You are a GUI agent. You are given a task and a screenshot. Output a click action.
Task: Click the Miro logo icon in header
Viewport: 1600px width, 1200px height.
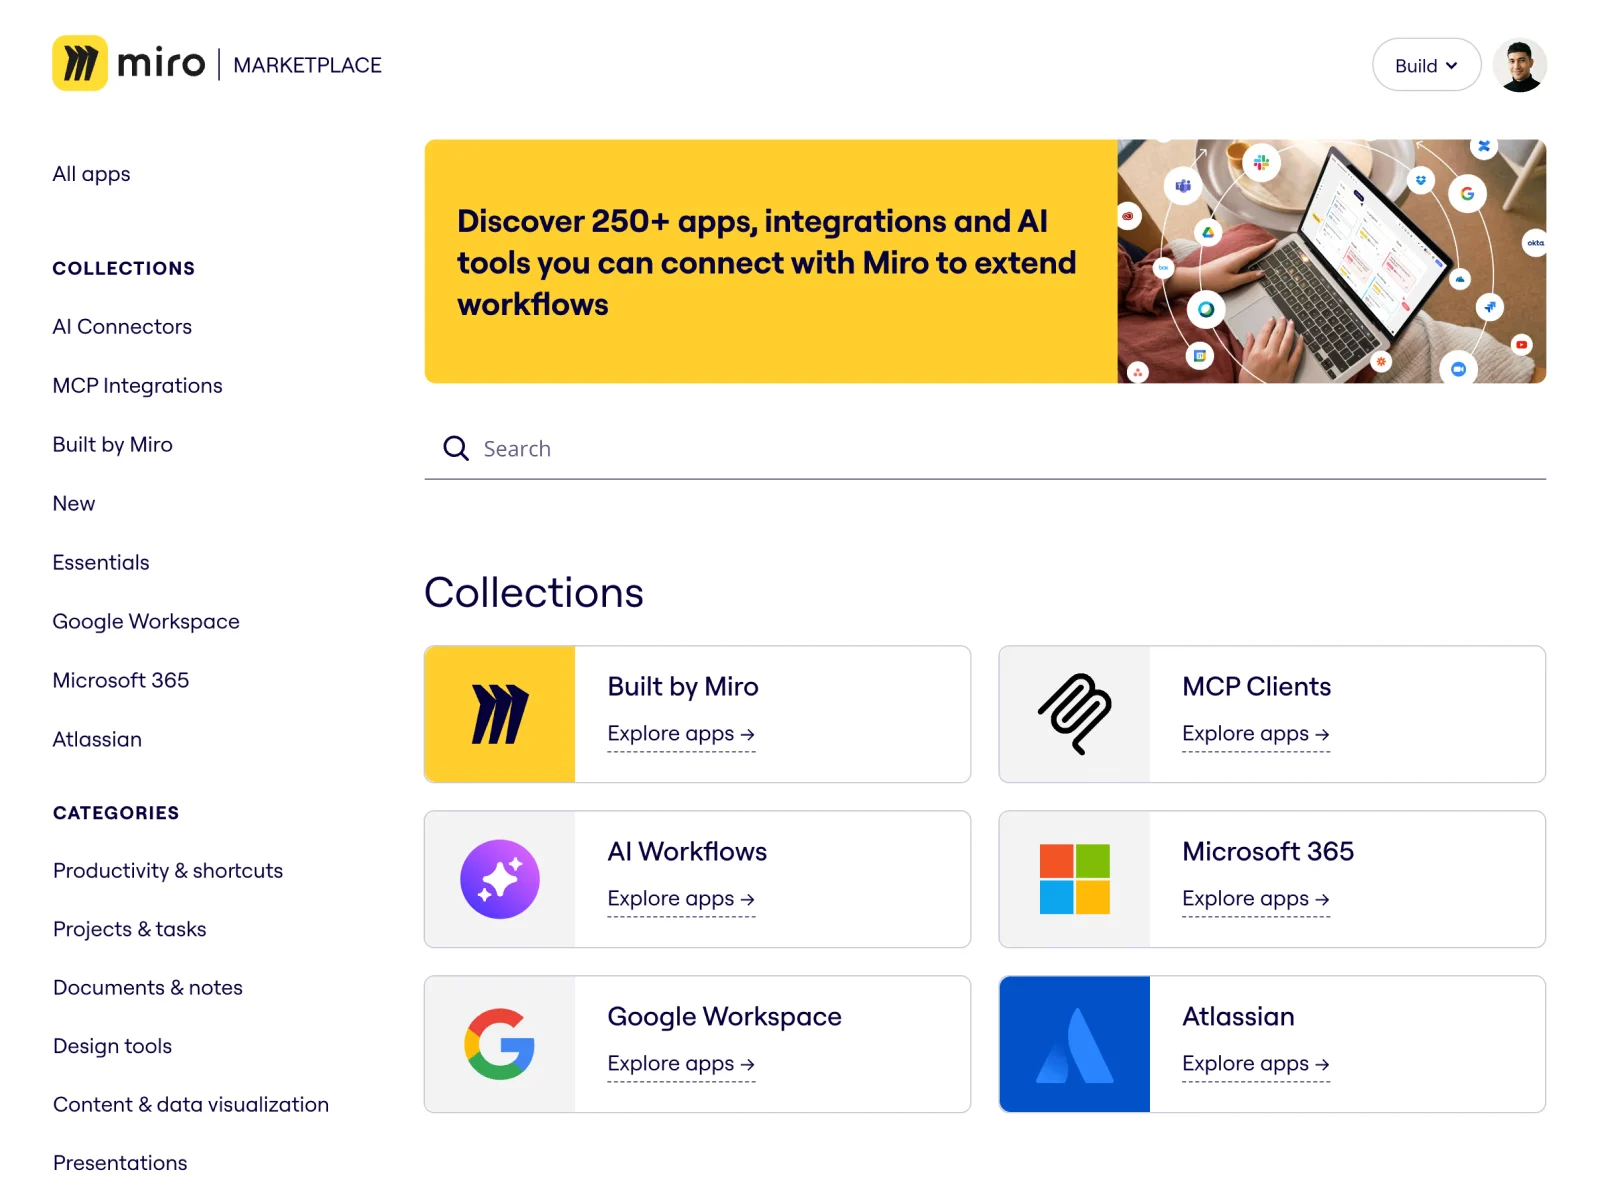coord(80,64)
